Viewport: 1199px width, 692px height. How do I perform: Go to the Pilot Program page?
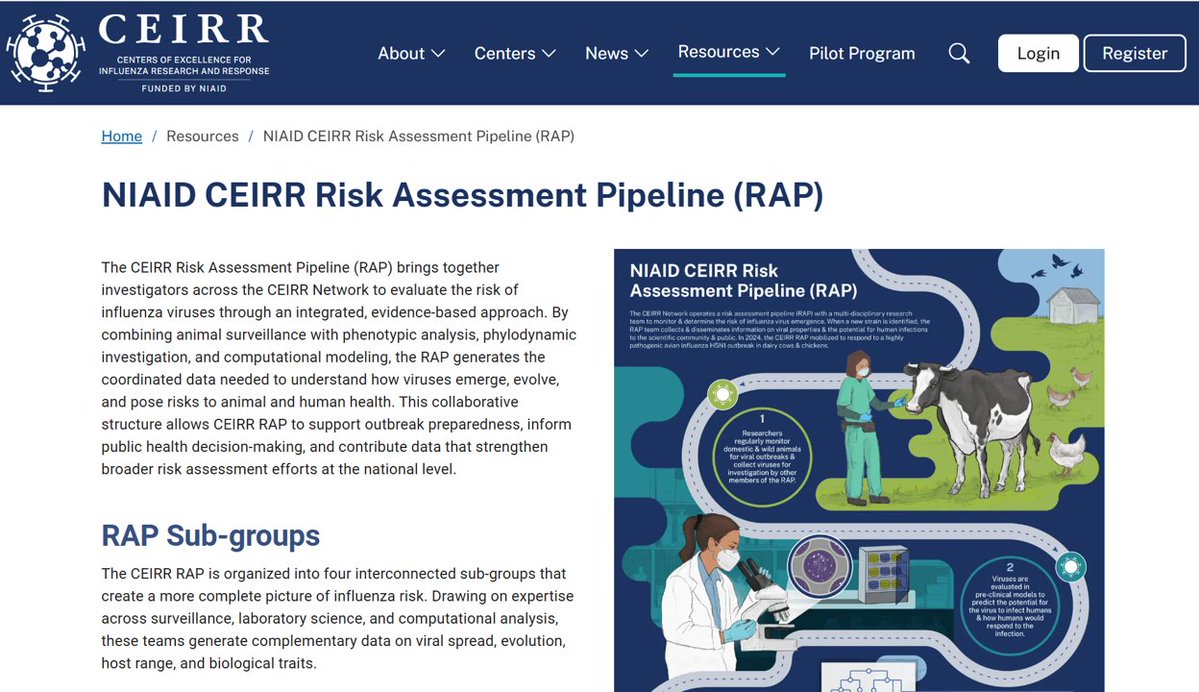pyautogui.click(x=862, y=54)
